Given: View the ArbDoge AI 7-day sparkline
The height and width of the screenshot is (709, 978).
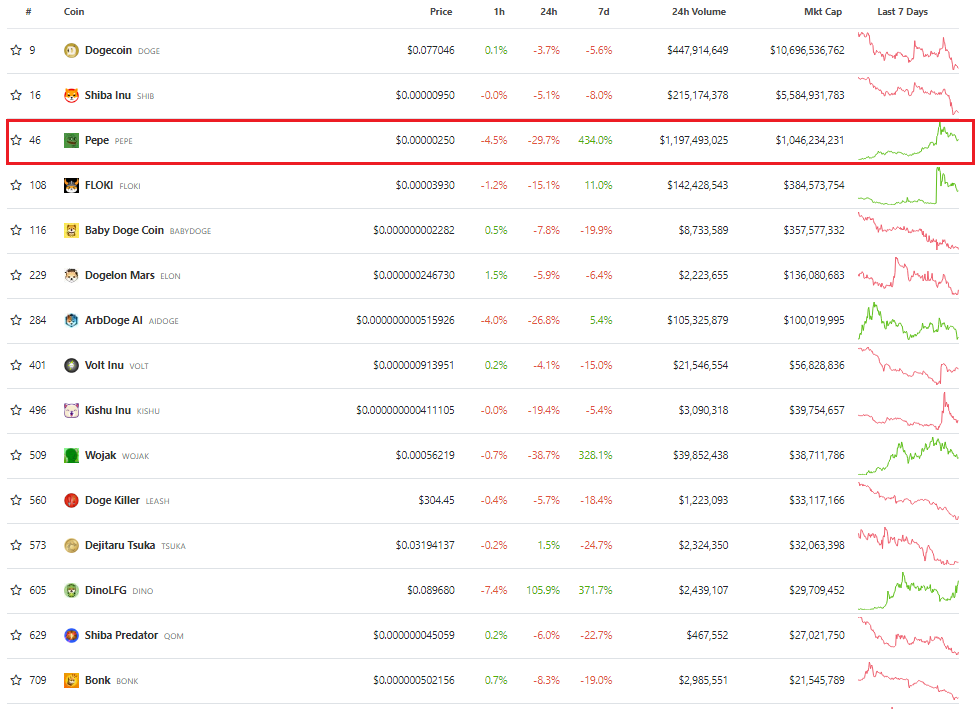Looking at the screenshot, I should coord(908,321).
